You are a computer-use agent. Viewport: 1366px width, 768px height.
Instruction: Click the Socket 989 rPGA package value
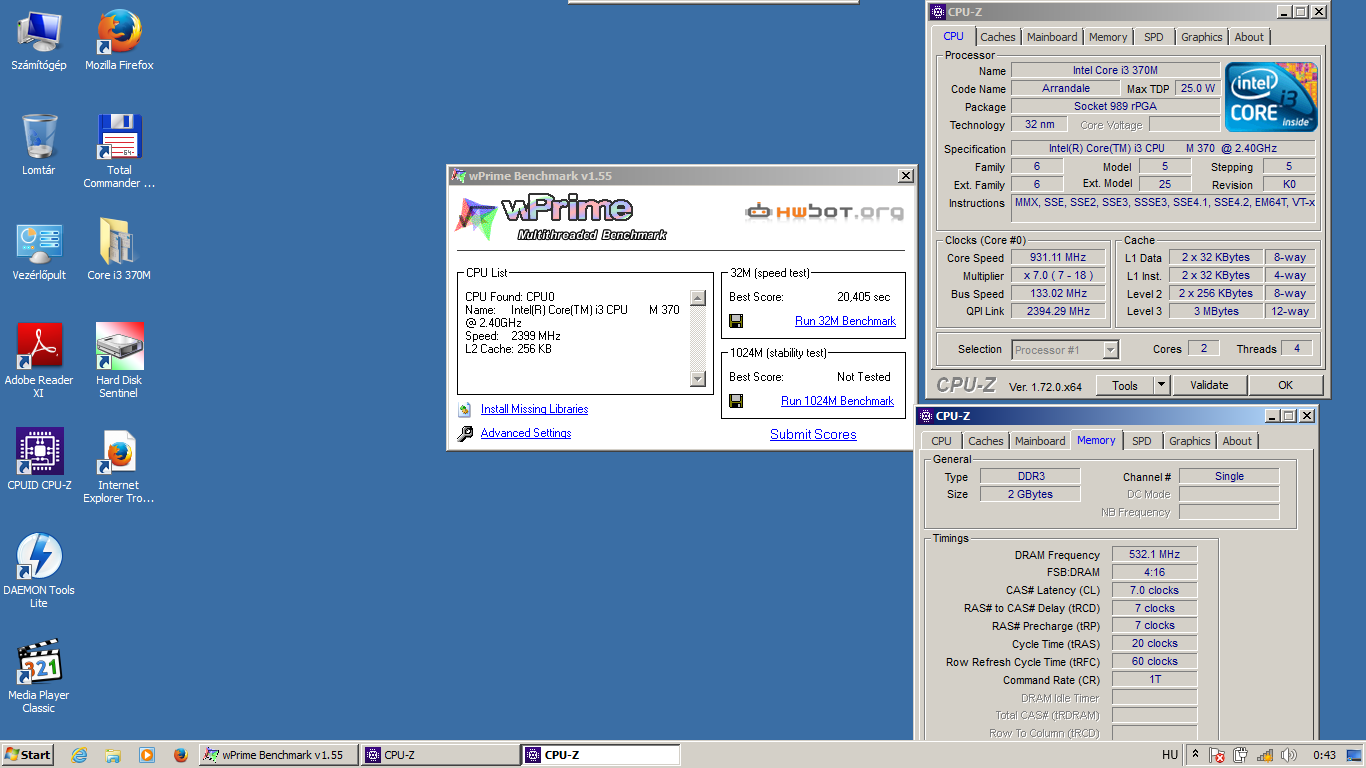[1115, 107]
